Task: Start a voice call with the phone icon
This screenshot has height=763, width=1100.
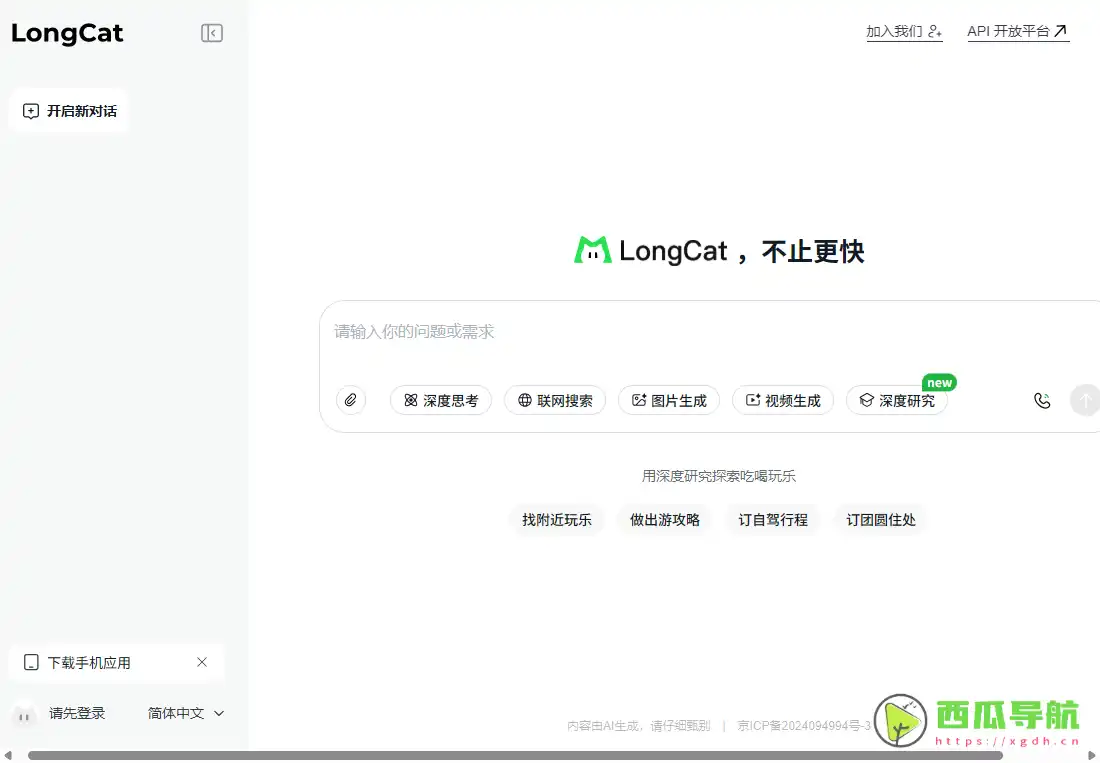Action: coord(1042,400)
